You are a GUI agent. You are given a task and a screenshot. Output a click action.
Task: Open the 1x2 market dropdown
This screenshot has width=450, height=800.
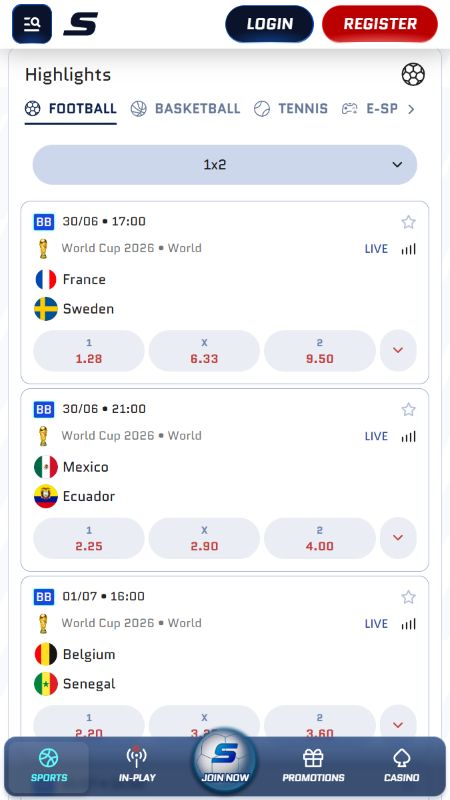click(225, 164)
